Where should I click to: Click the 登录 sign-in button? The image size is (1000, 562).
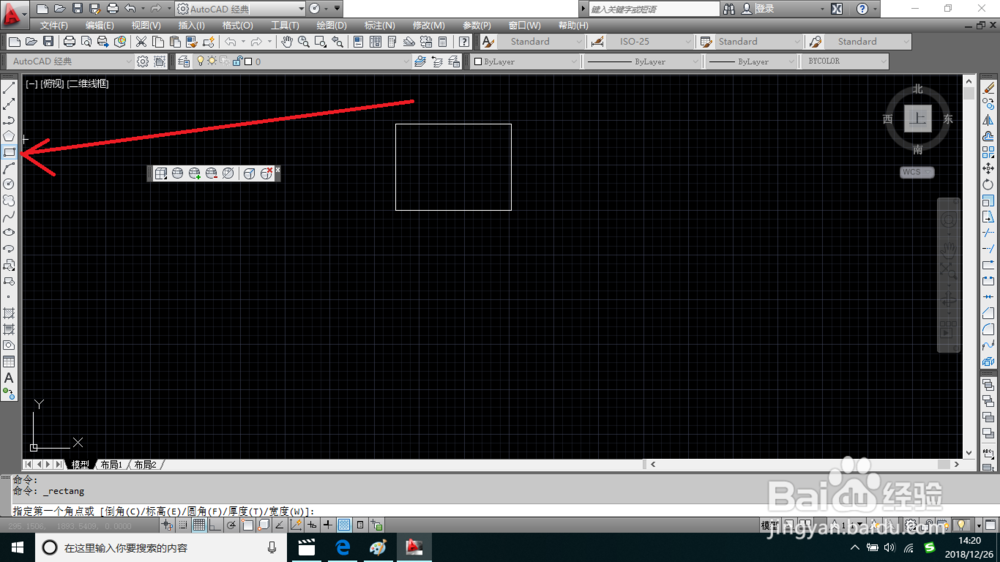tap(764, 9)
